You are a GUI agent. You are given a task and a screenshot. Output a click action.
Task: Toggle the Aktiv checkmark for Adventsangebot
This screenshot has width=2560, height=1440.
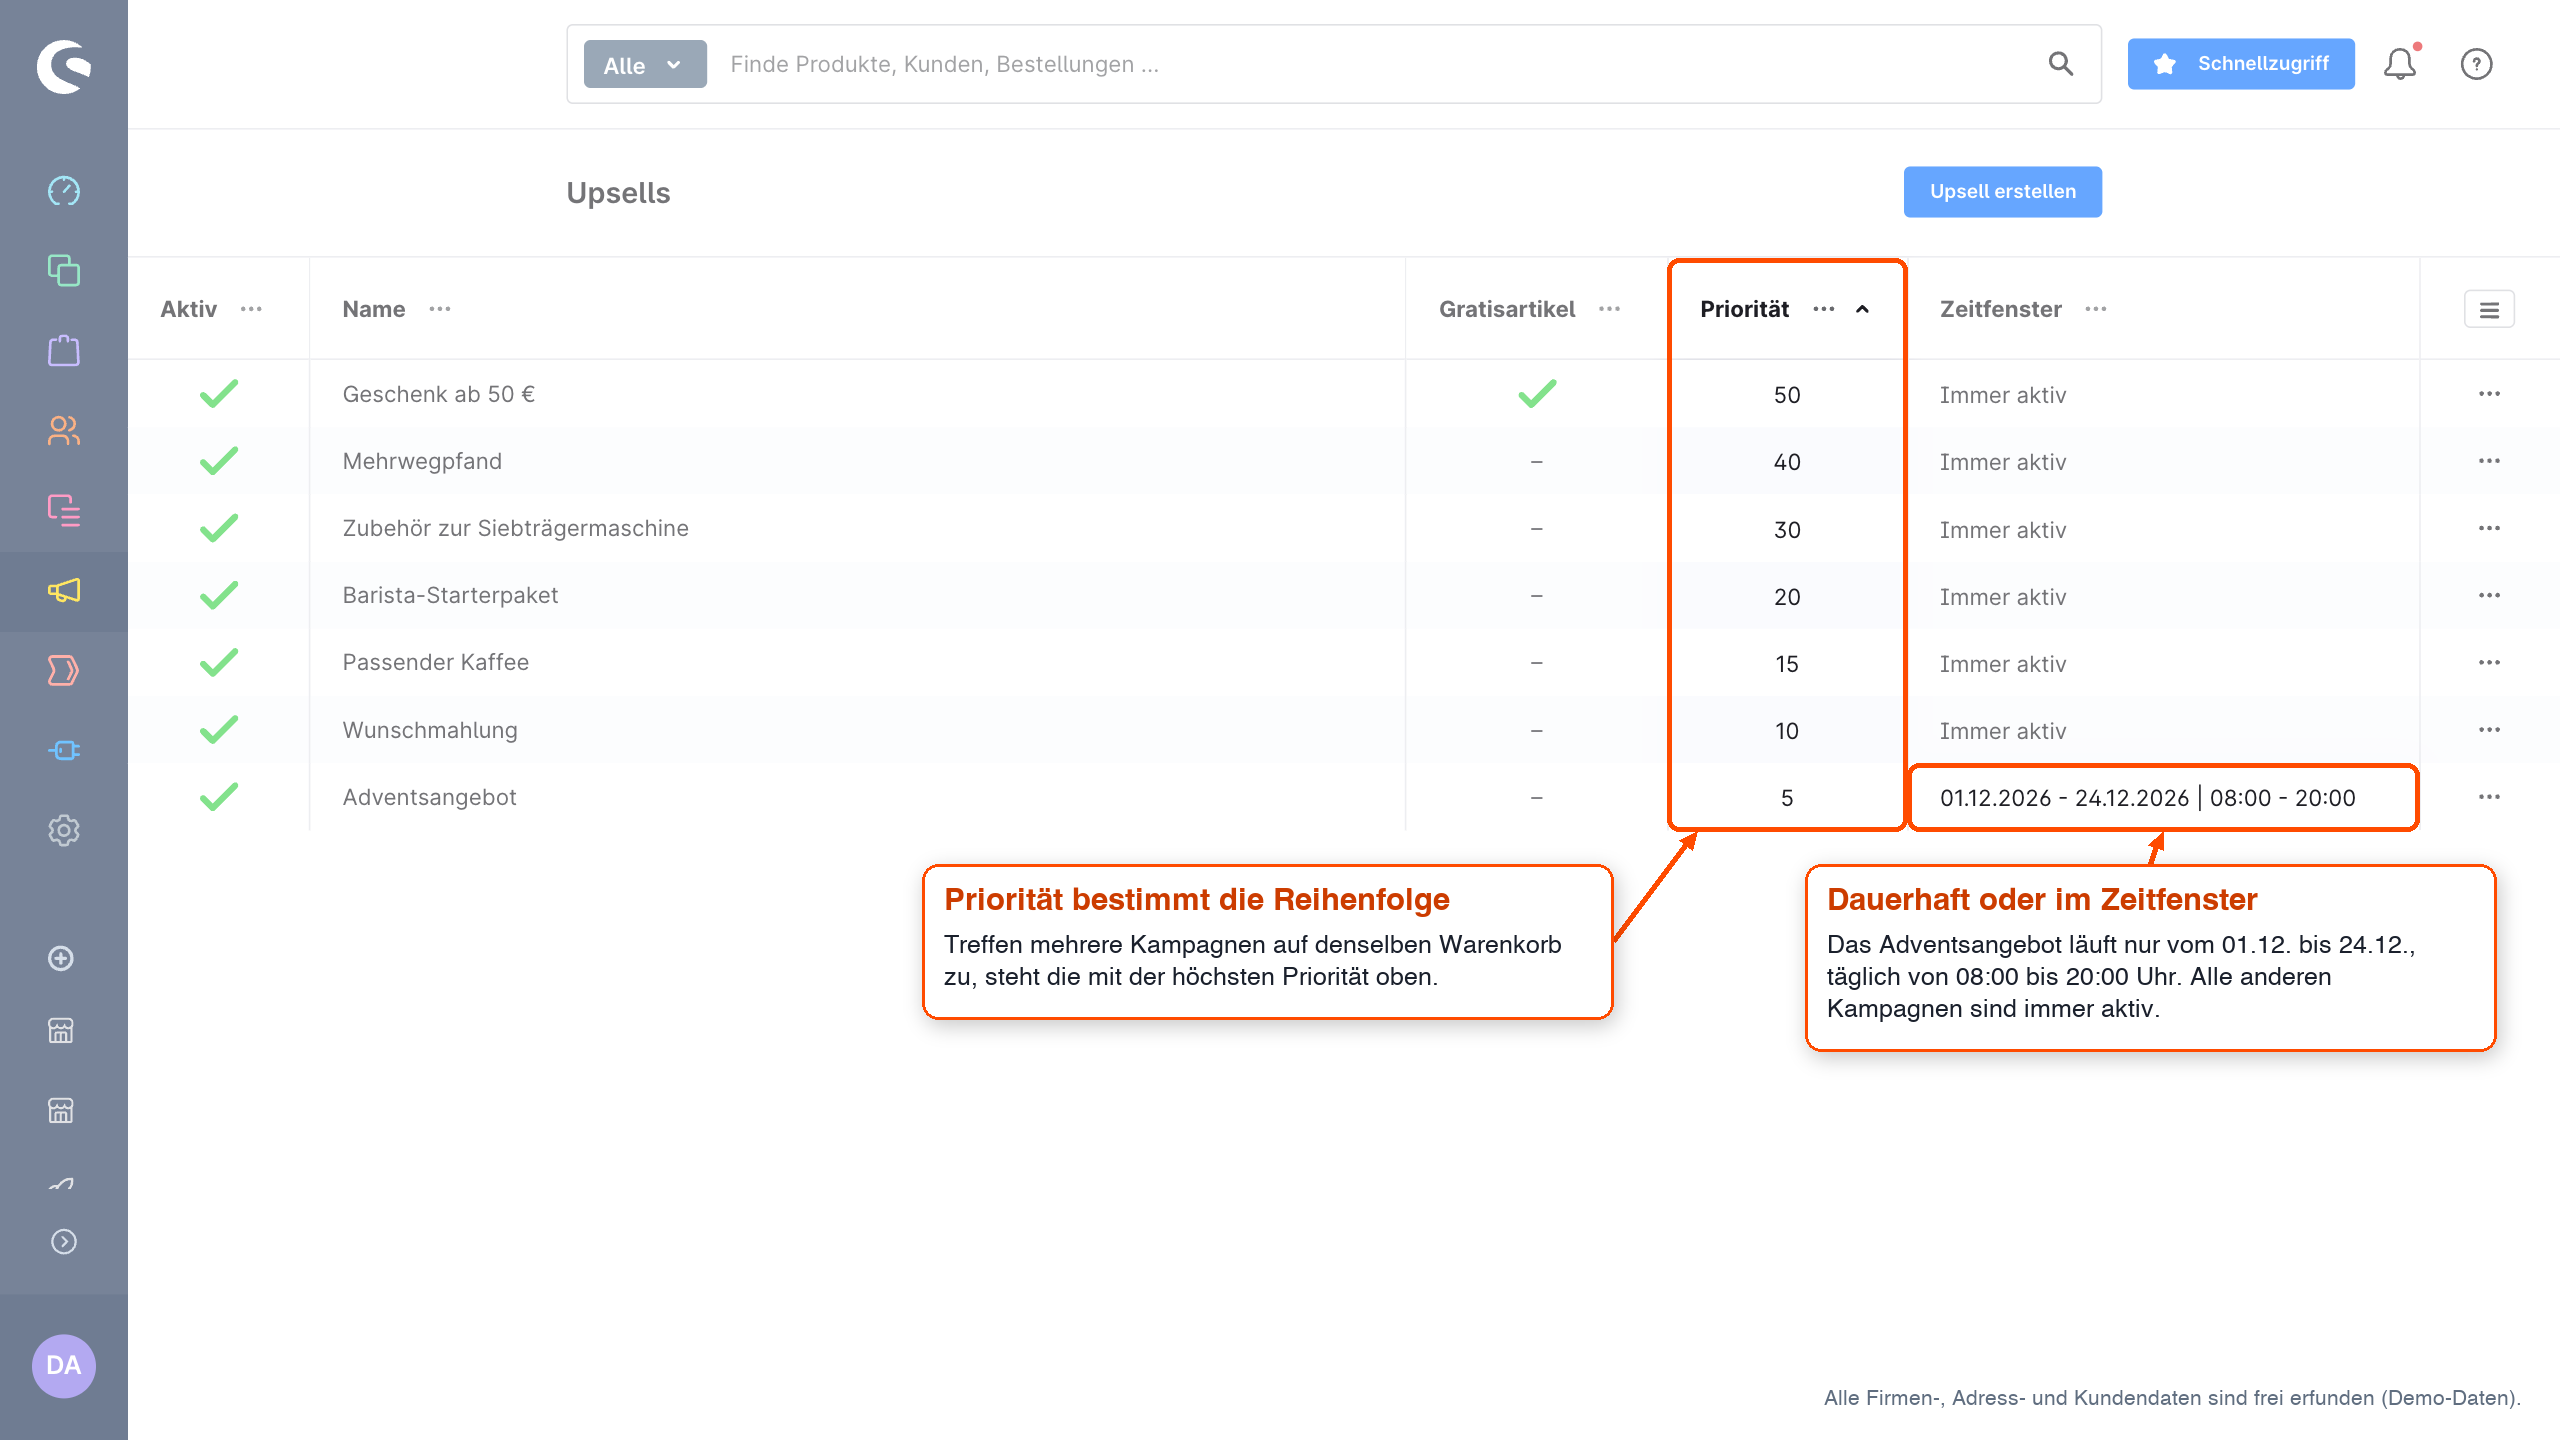click(219, 797)
